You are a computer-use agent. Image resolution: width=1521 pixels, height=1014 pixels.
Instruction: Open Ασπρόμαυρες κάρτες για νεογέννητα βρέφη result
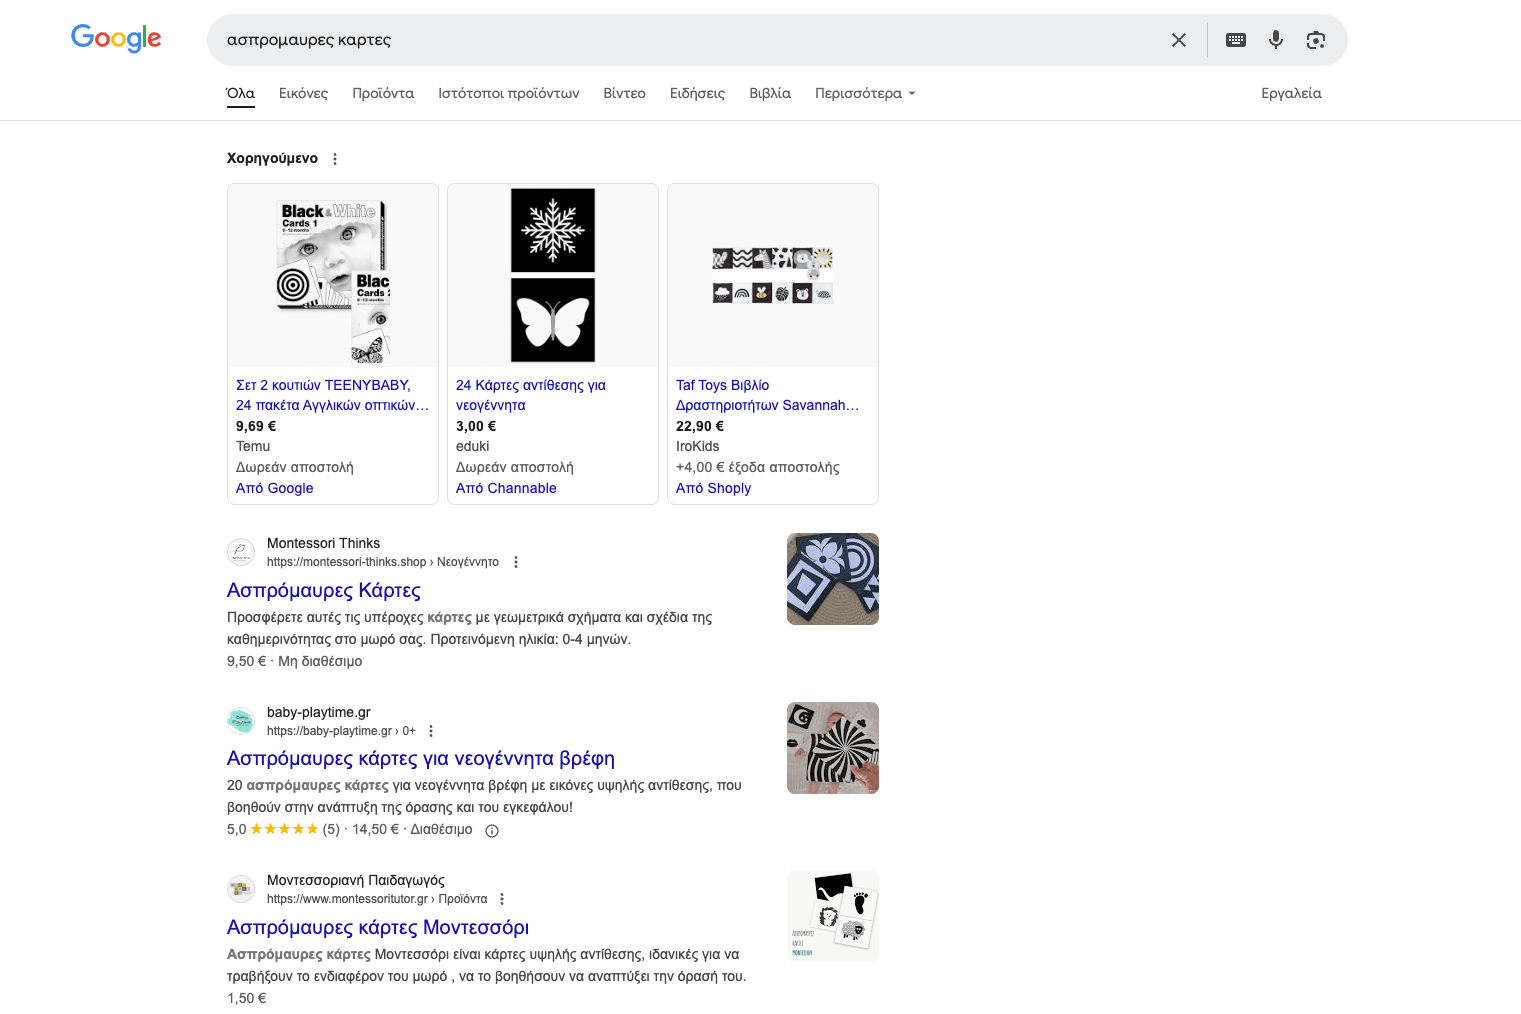pyautogui.click(x=421, y=759)
